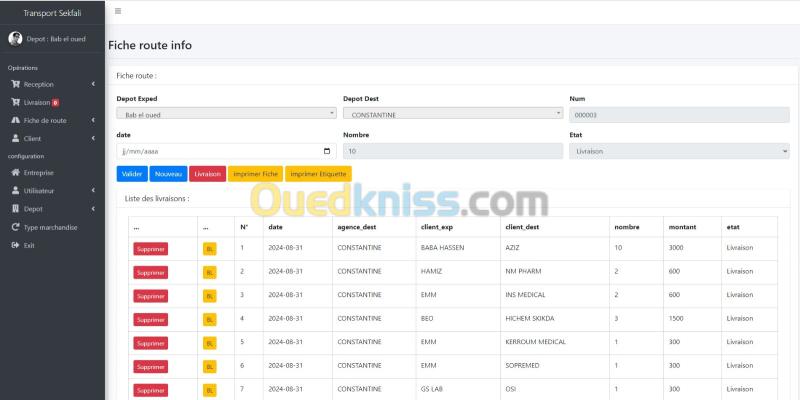Click the Type marchandise refresh icon

pyautogui.click(x=15, y=227)
